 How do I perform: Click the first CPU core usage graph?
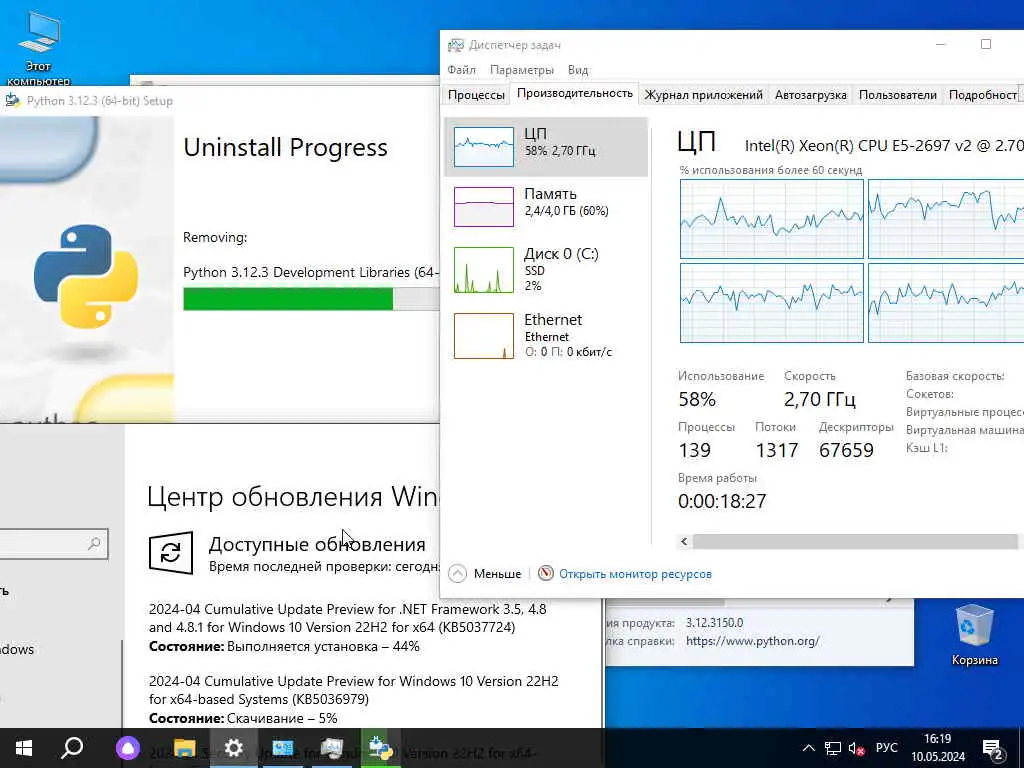[x=771, y=219]
